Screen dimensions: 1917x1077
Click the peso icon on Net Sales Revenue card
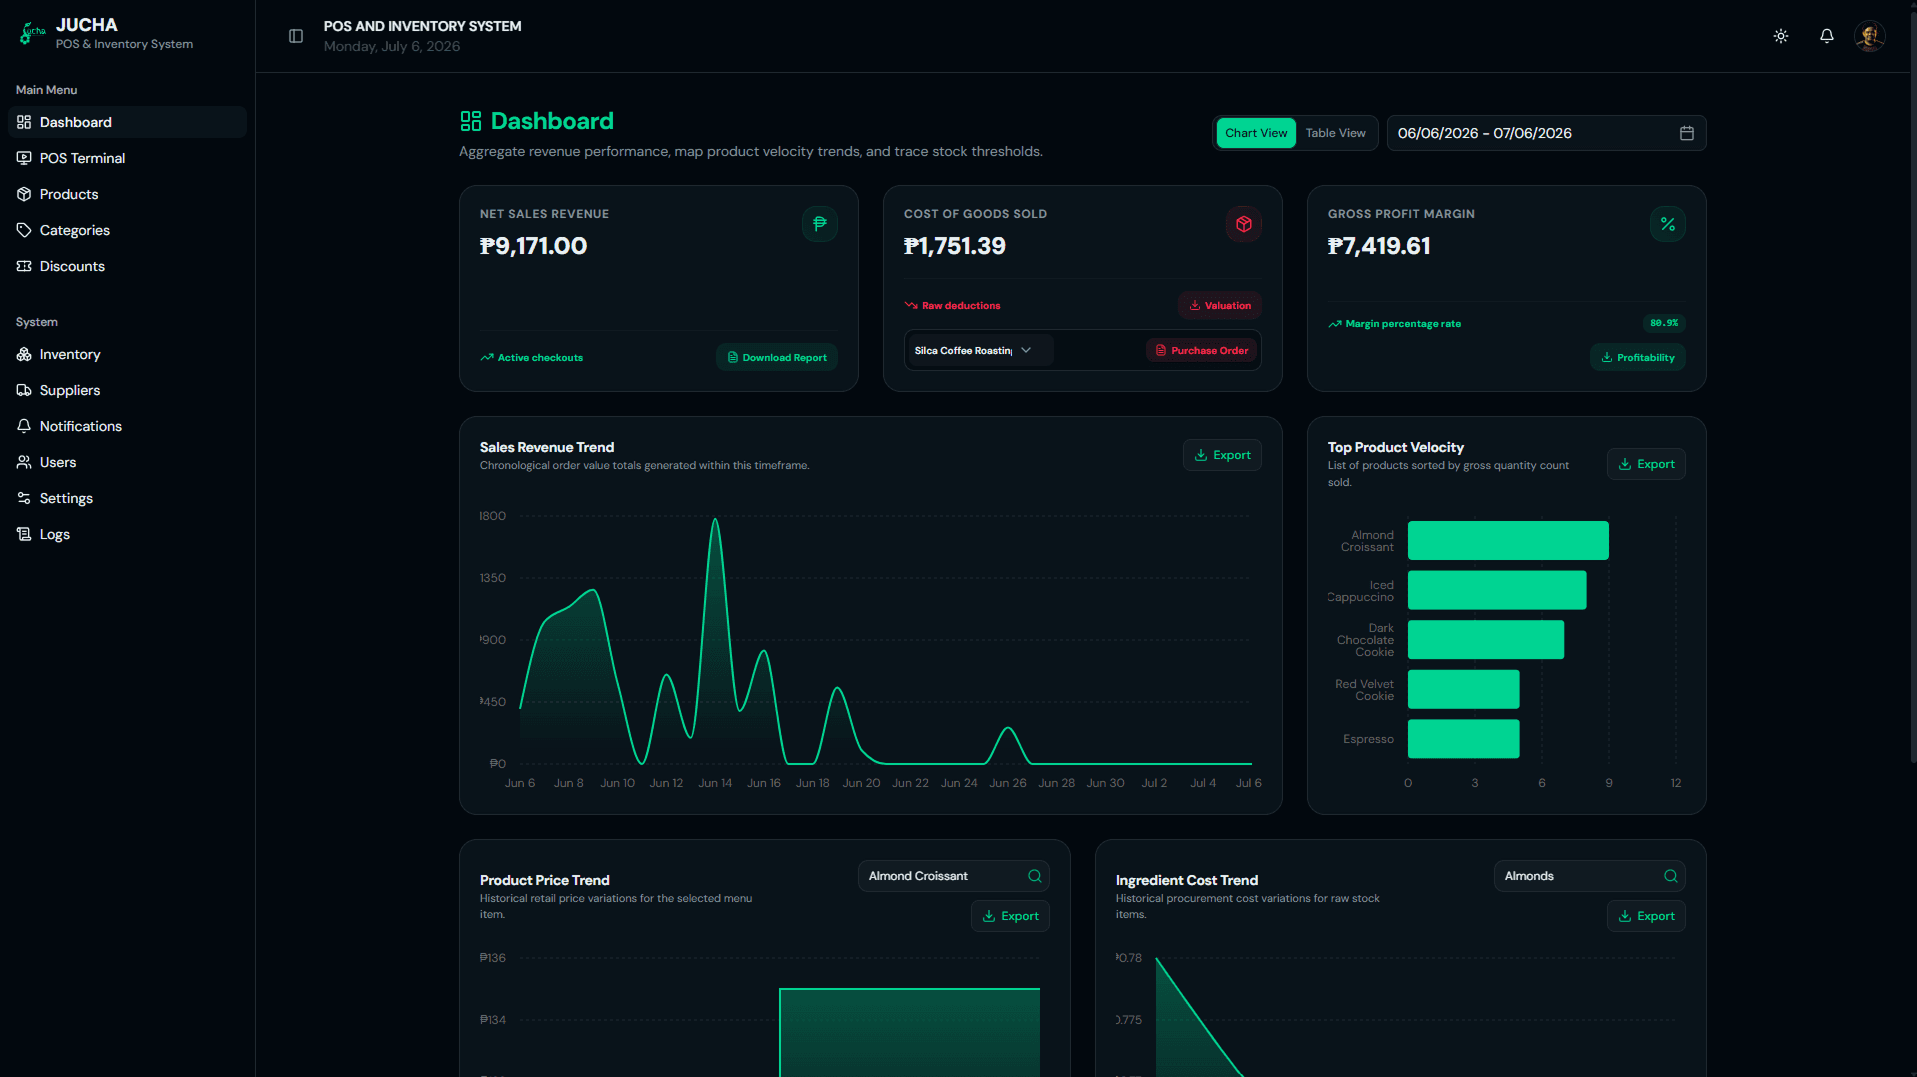pos(820,224)
